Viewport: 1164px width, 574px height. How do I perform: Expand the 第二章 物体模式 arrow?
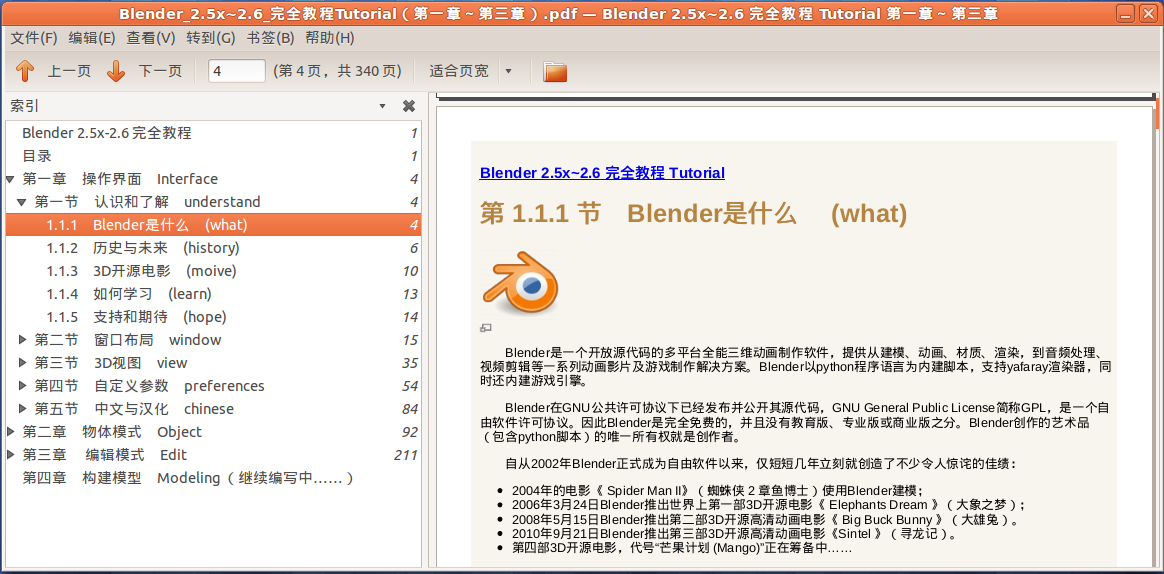pos(10,432)
